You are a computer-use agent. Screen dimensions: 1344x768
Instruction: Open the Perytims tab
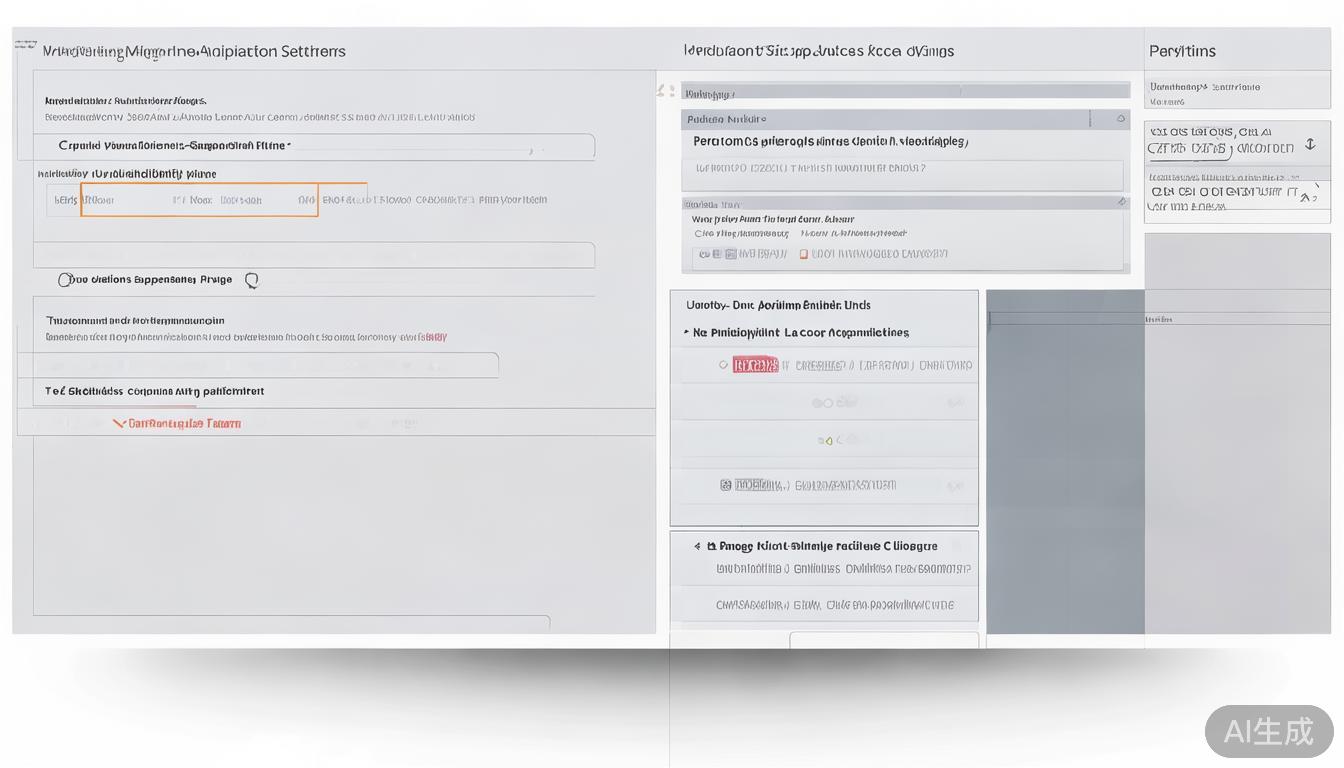(1182, 51)
